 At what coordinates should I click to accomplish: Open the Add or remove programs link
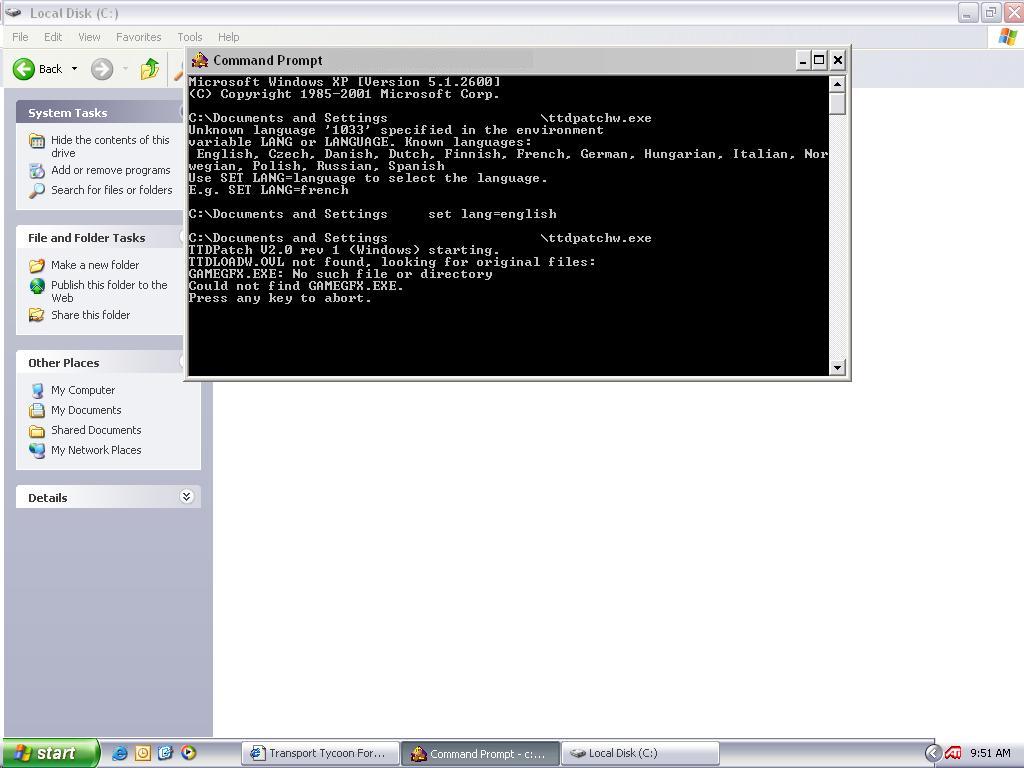click(111, 170)
